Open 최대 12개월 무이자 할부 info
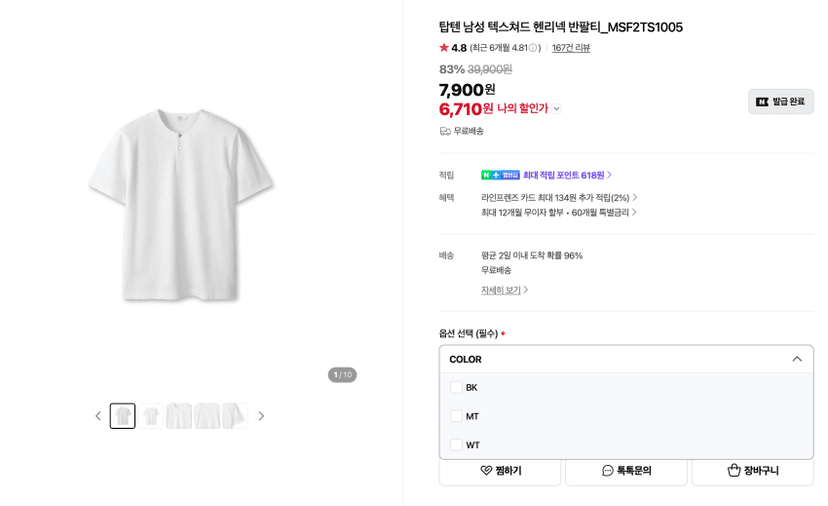 tap(559, 212)
